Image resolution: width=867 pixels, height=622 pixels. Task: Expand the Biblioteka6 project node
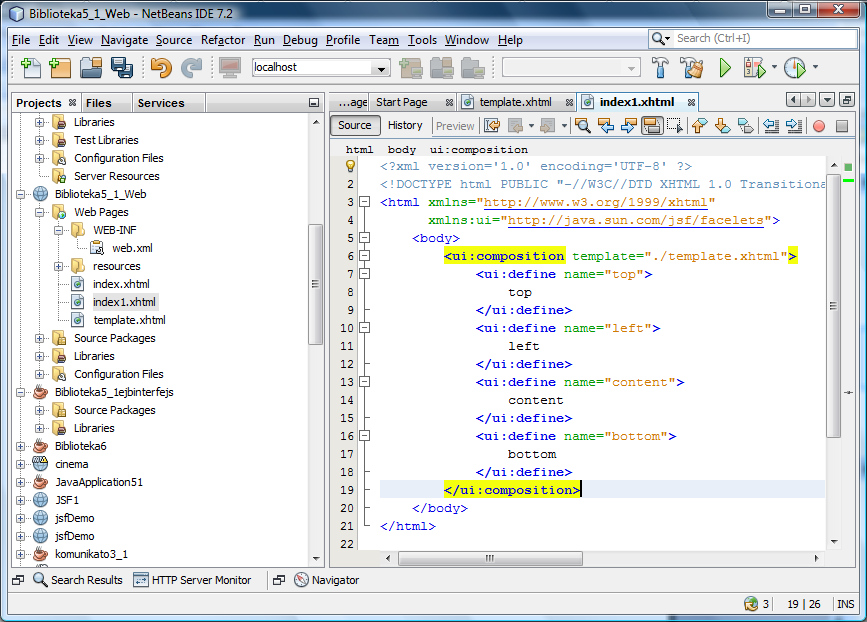coord(20,446)
